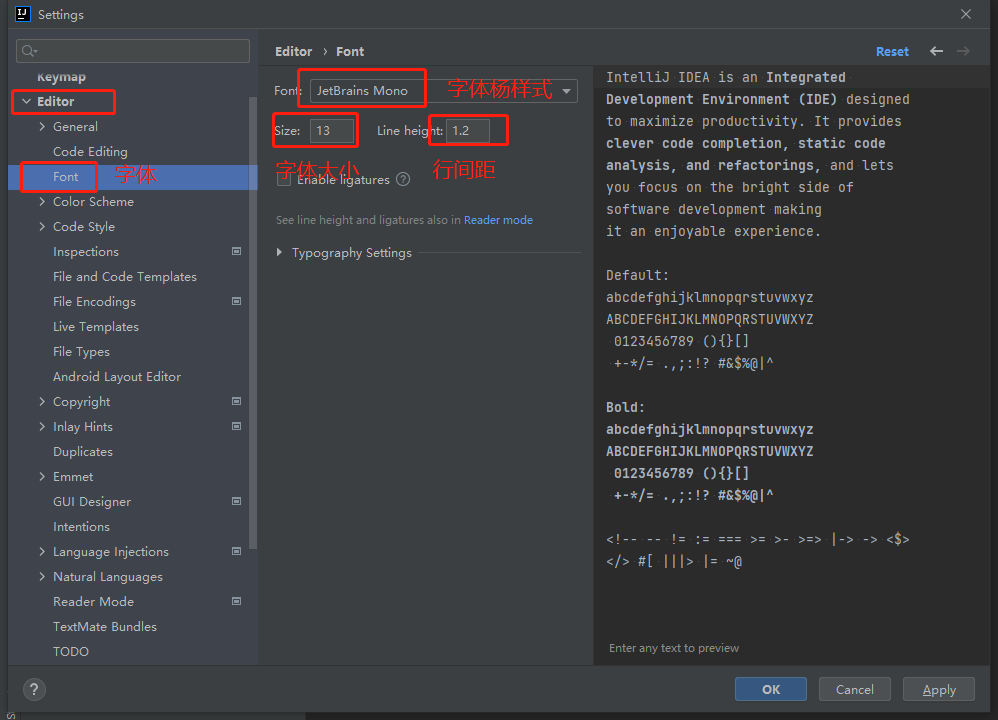Click Editor in the breadcrumb
998x720 pixels.
(293, 52)
